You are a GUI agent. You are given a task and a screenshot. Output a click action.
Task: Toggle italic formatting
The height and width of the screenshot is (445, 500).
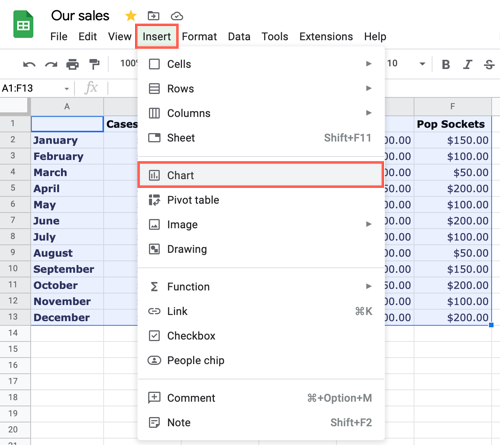click(467, 64)
